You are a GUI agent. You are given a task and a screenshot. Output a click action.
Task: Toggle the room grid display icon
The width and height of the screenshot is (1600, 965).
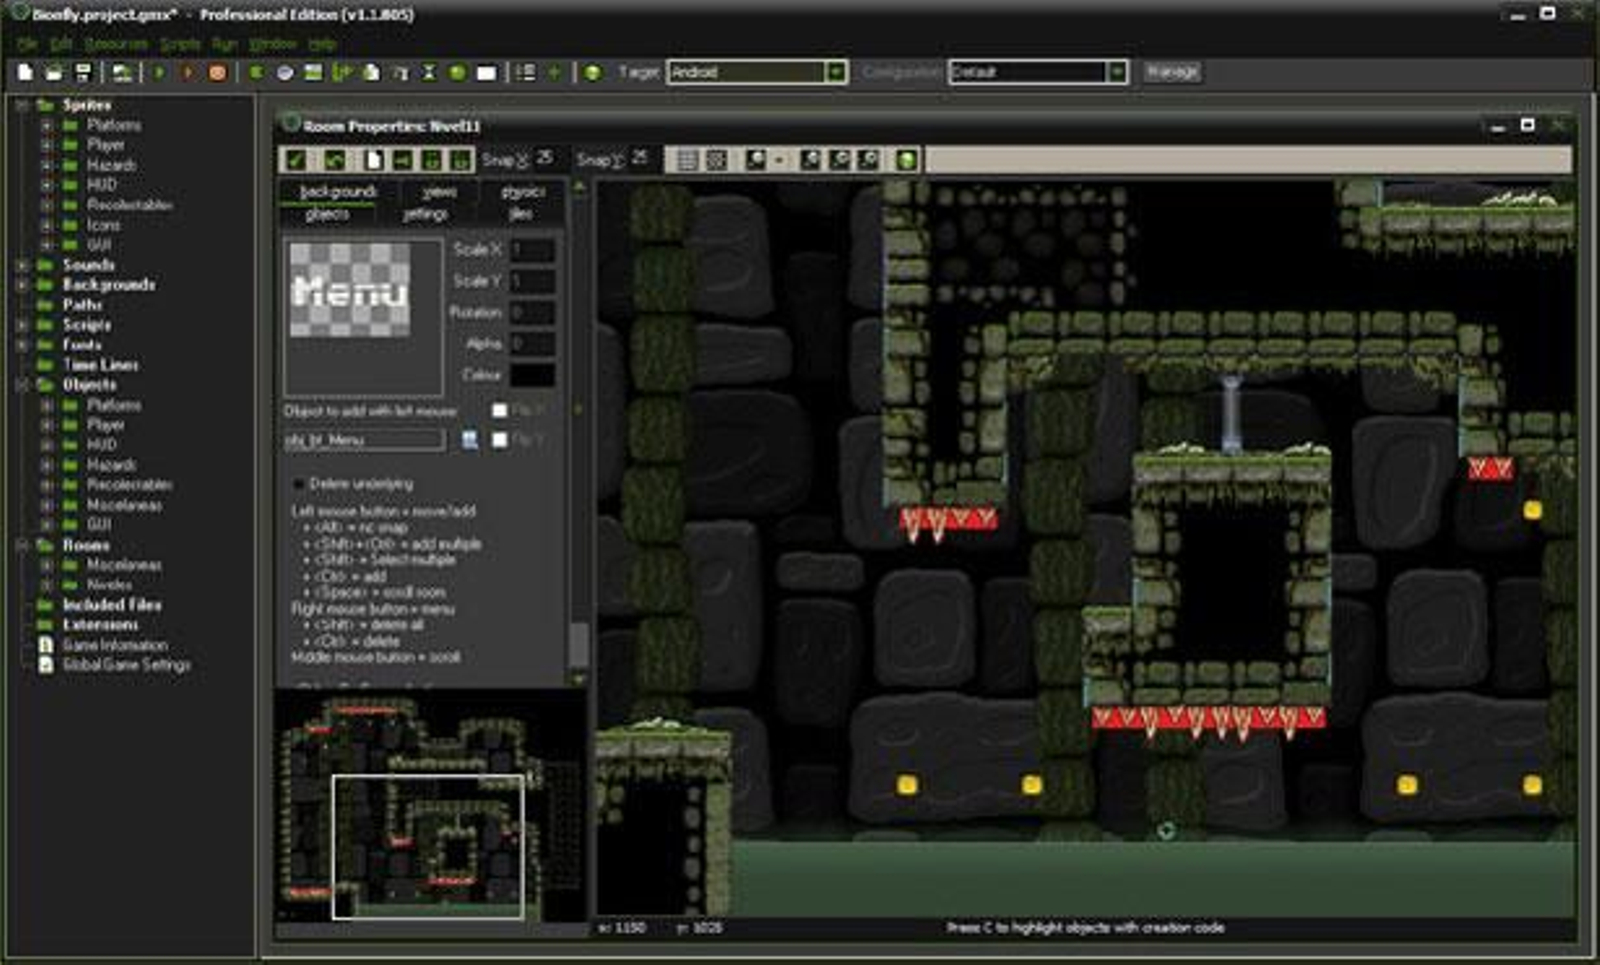click(x=687, y=160)
